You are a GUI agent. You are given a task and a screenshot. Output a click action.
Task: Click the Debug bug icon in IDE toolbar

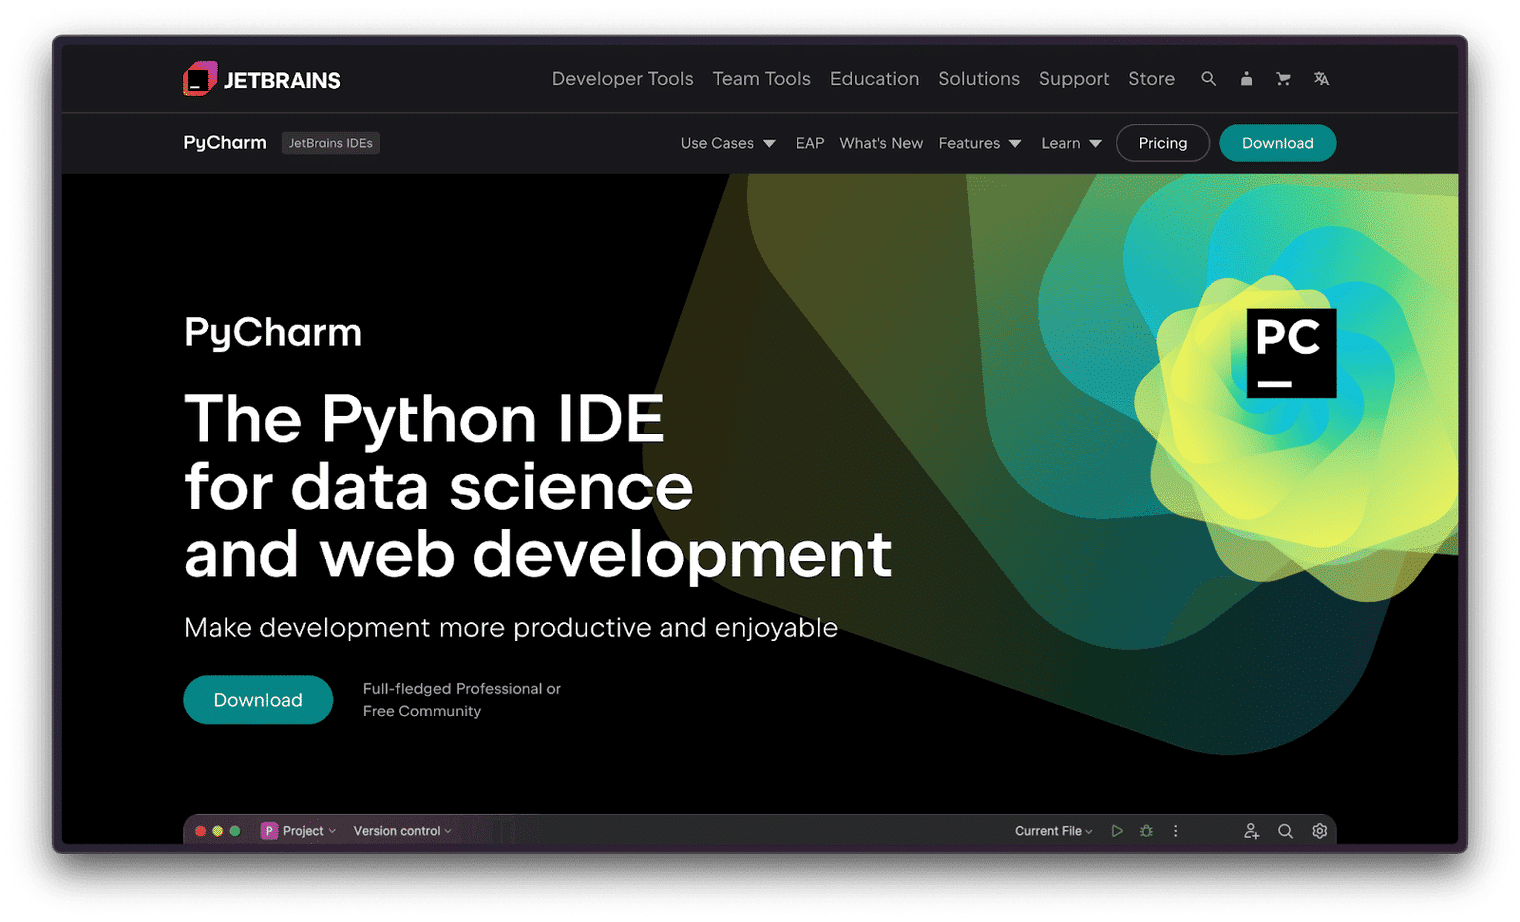pyautogui.click(x=1146, y=831)
